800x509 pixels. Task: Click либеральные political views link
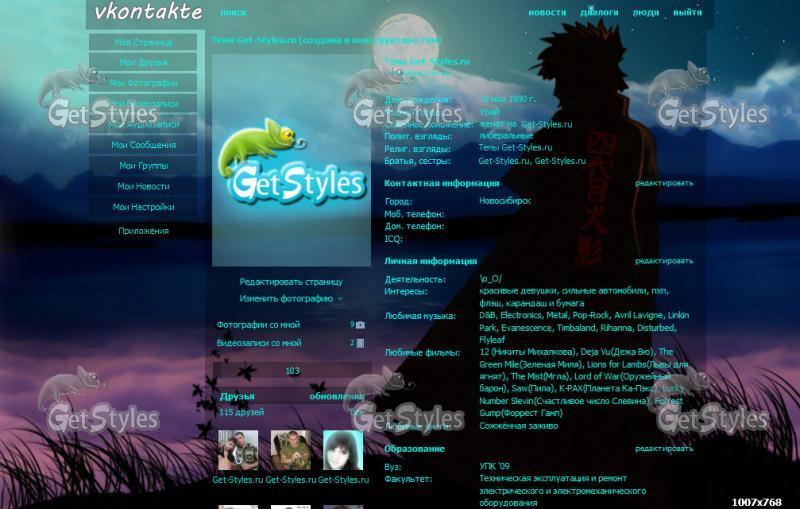506,136
